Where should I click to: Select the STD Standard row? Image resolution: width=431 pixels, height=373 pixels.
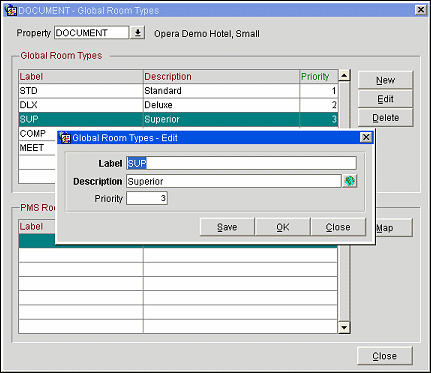(178, 91)
